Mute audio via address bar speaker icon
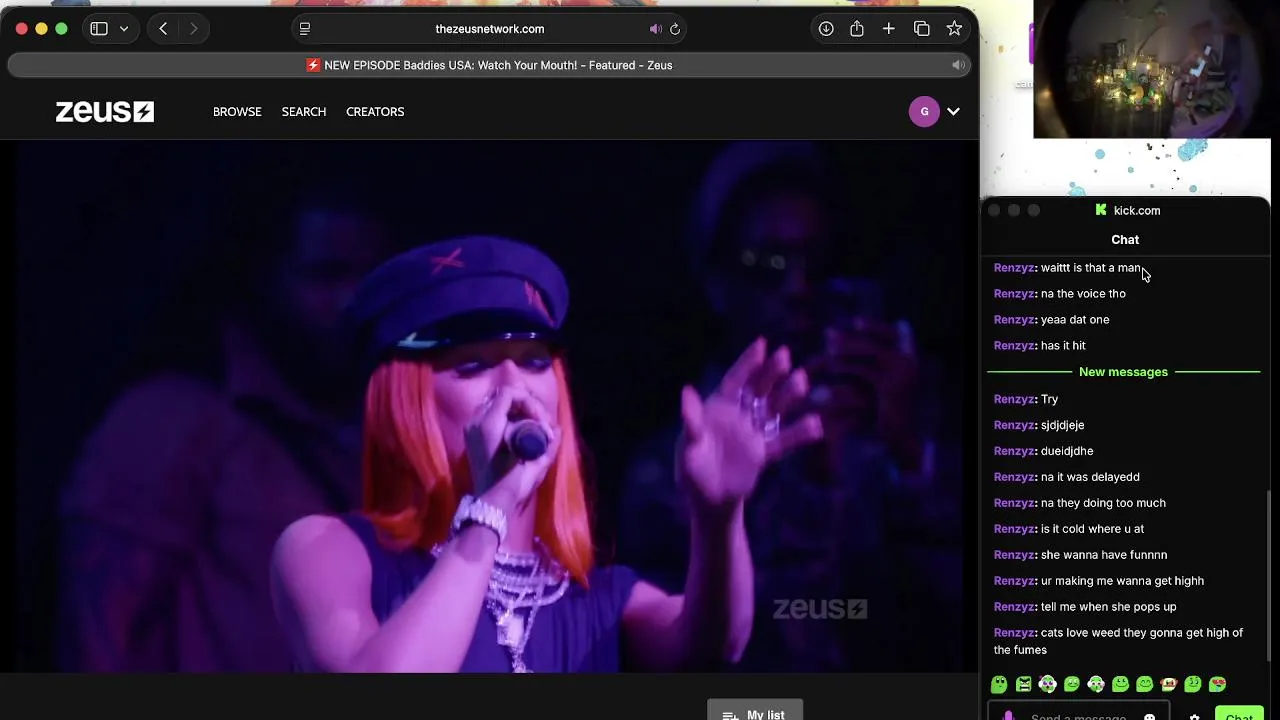 655,29
